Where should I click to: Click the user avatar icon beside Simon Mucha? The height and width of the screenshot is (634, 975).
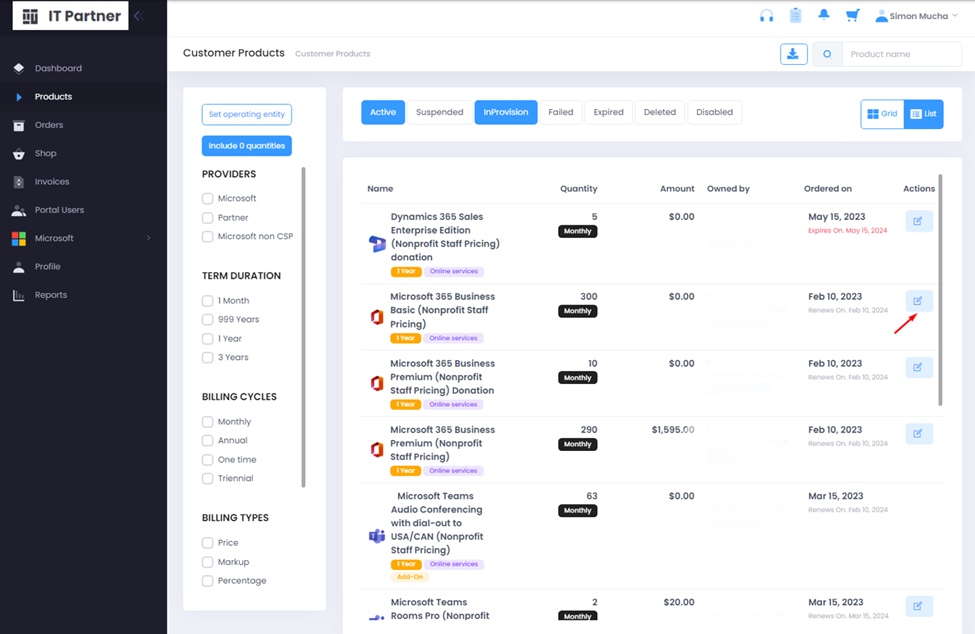point(881,16)
